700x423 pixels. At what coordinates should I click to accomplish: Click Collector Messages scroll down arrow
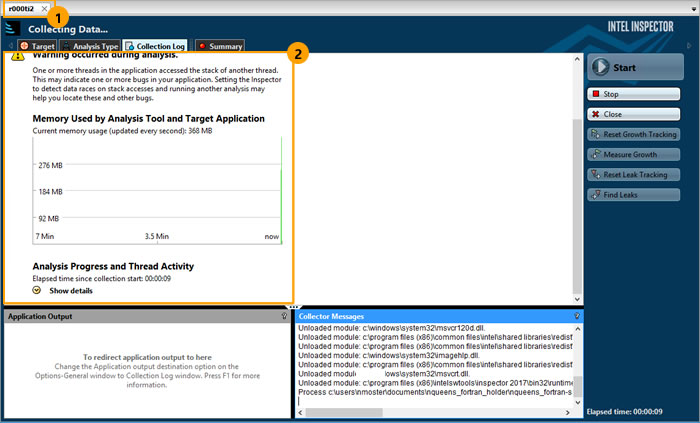tap(578, 402)
